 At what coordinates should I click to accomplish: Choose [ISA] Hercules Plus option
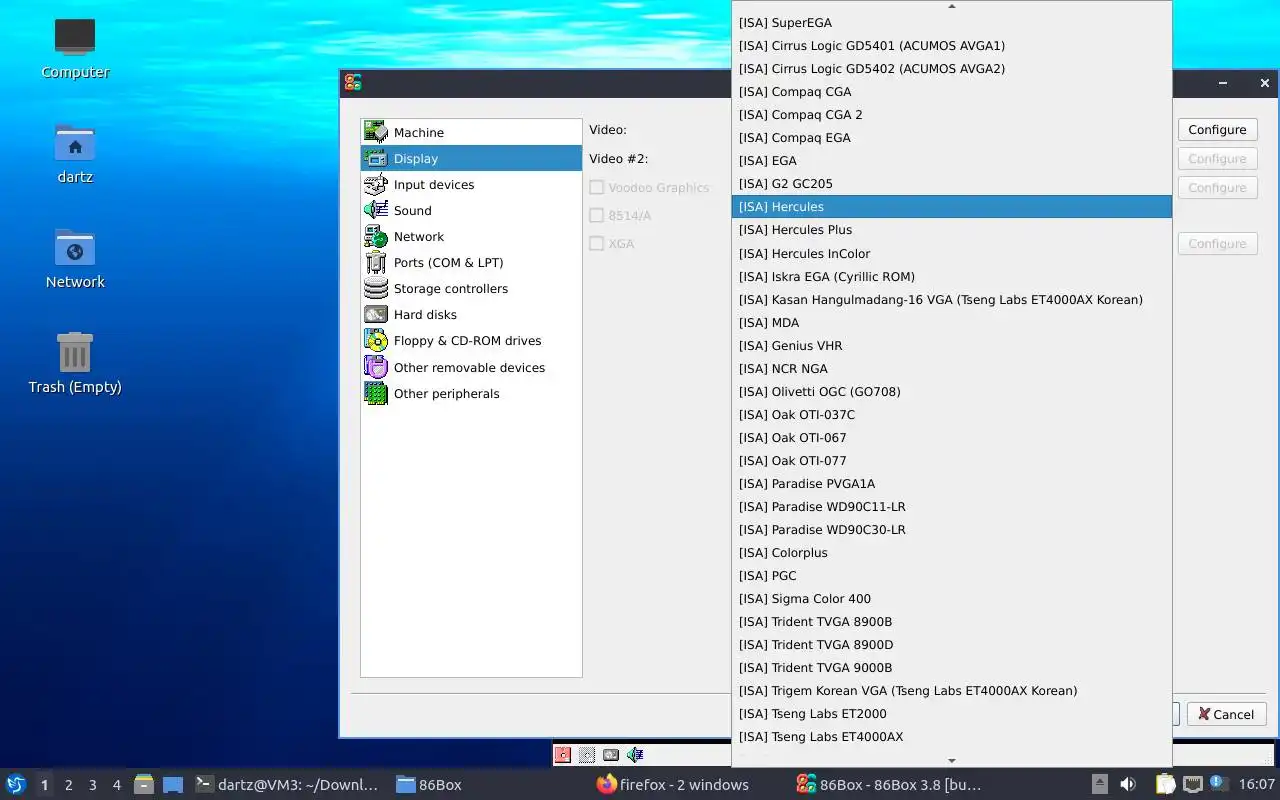tap(952, 229)
